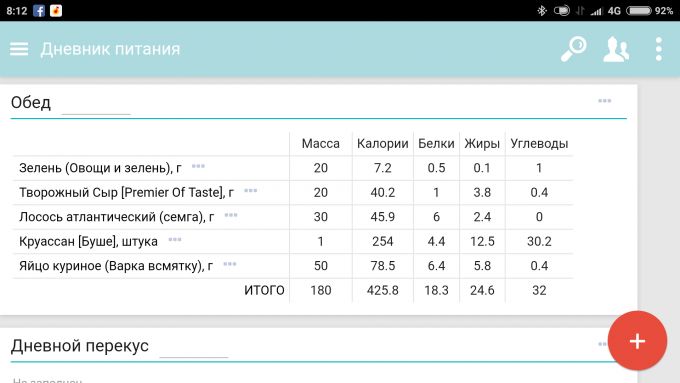680x383 pixels.
Task: Open options dots next to Творожный Сыр row
Action: (250, 191)
